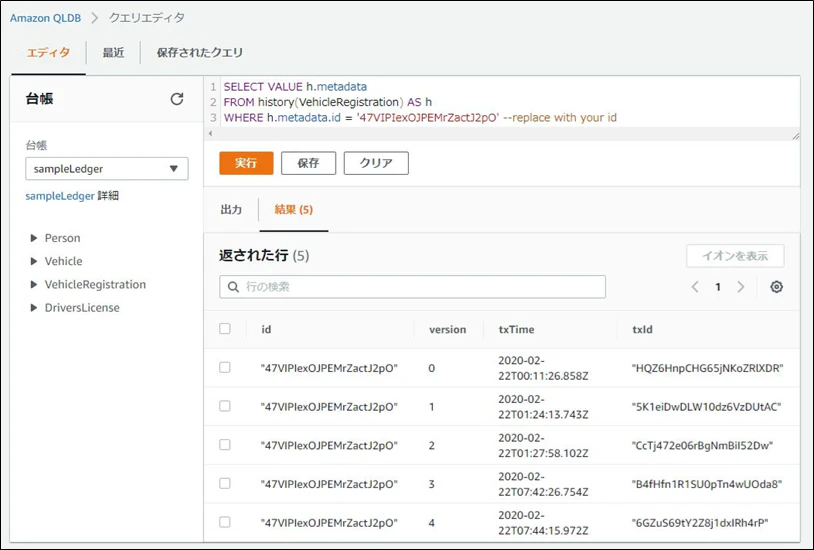Expand the VehicleRegistration table node
The height and width of the screenshot is (550, 814).
pos(34,285)
